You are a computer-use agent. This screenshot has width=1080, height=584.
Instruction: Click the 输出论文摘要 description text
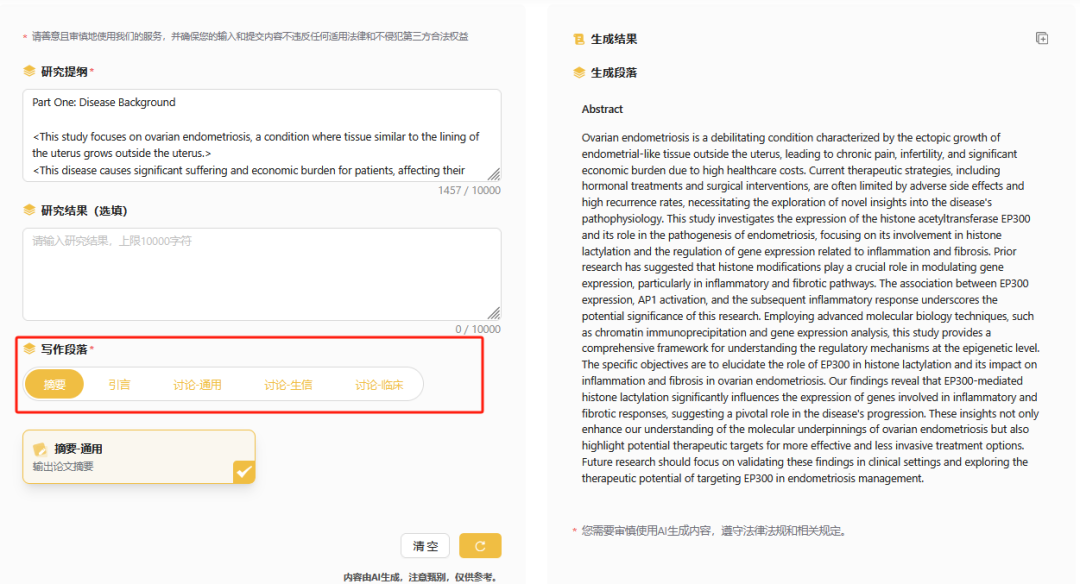[x=63, y=466]
